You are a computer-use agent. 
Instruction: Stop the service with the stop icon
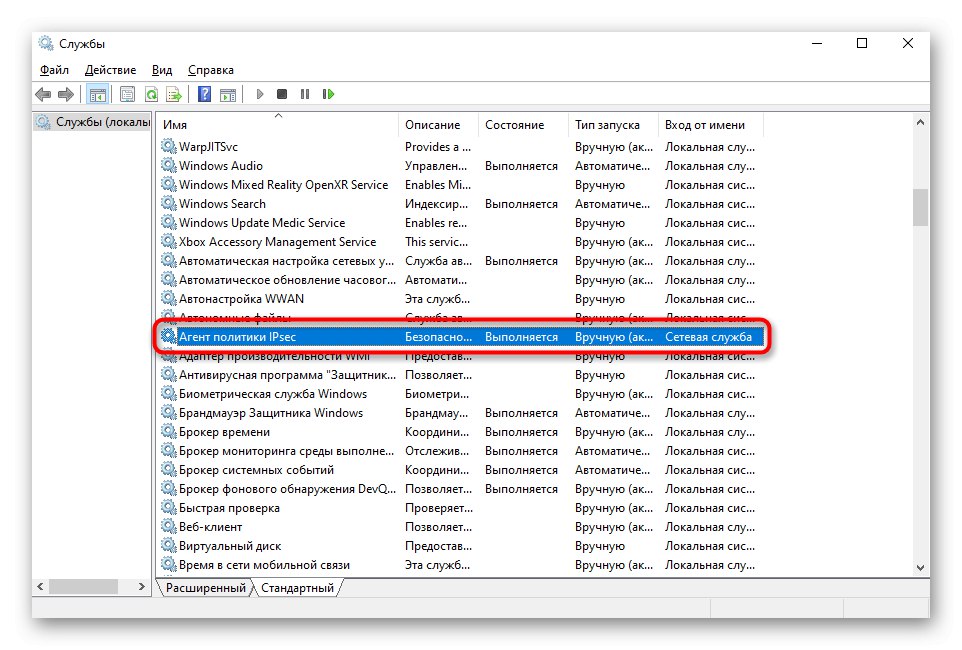282,94
